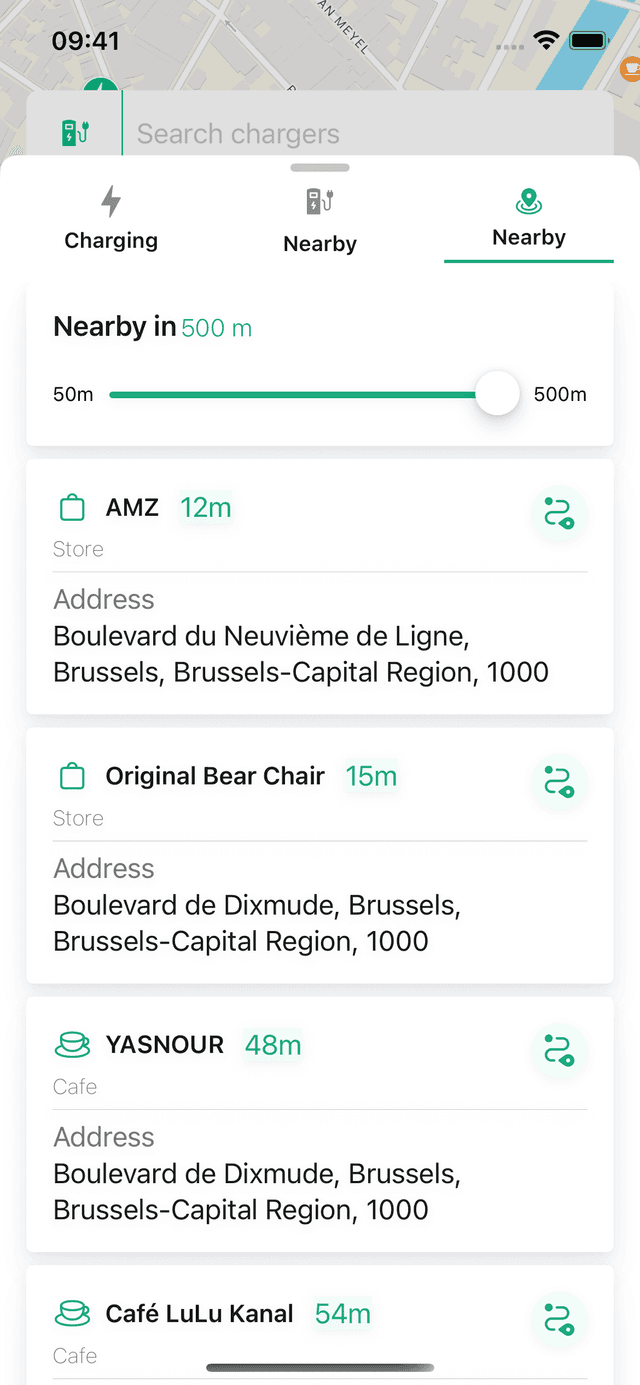Get directions to YASNOUR cafe

click(x=558, y=1051)
